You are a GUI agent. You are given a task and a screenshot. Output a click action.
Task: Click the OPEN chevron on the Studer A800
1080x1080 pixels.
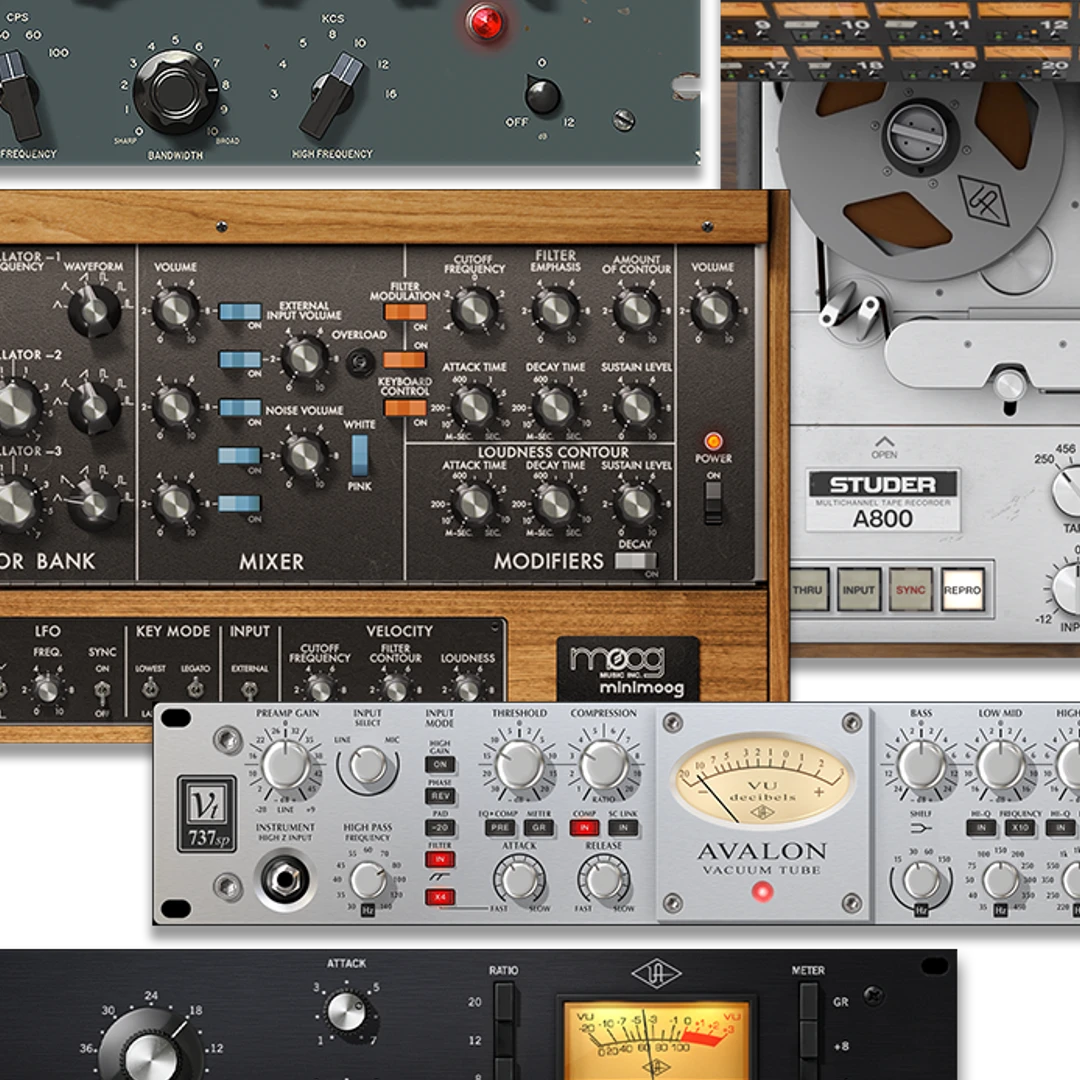884,442
